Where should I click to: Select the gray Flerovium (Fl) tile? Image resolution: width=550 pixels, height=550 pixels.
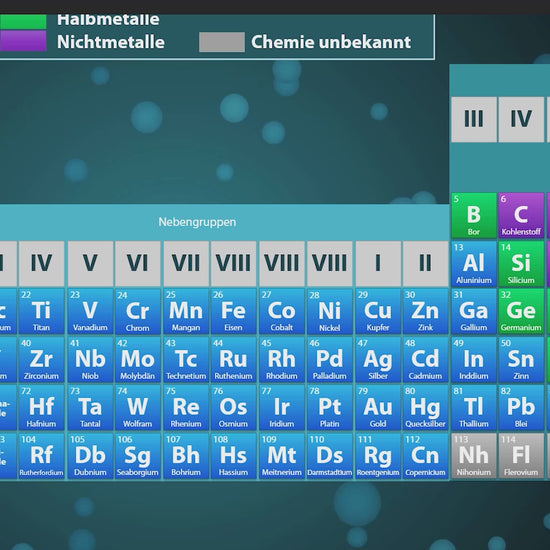pos(521,456)
